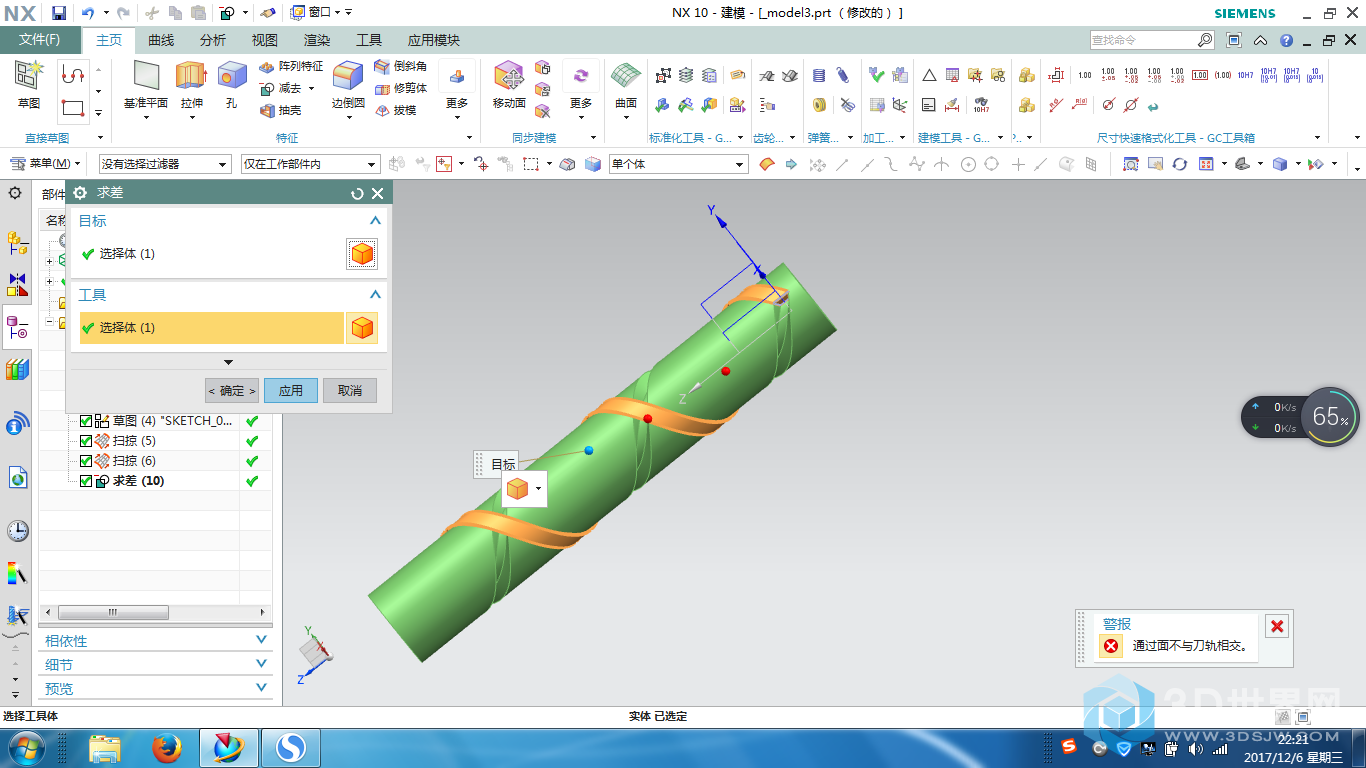Screen dimensions: 1366x768
Task: Click the 10H7 binoculars fit search icon
Action: tap(981, 103)
